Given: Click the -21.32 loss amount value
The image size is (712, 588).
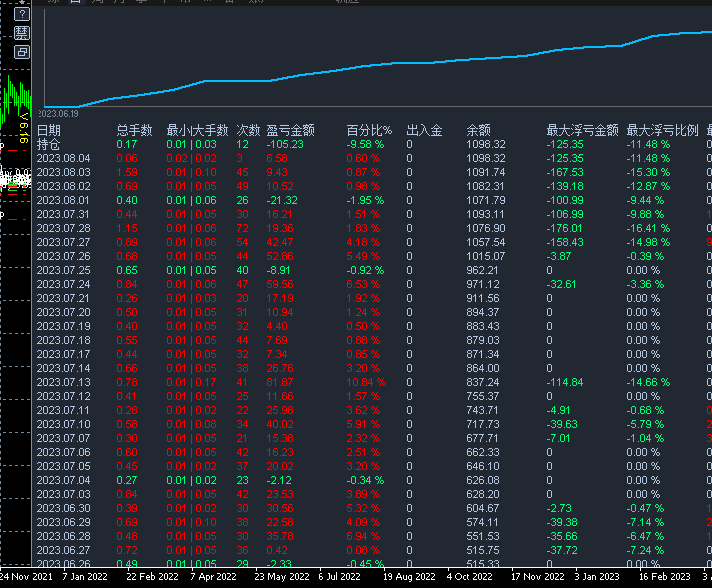Looking at the screenshot, I should pos(282,201).
